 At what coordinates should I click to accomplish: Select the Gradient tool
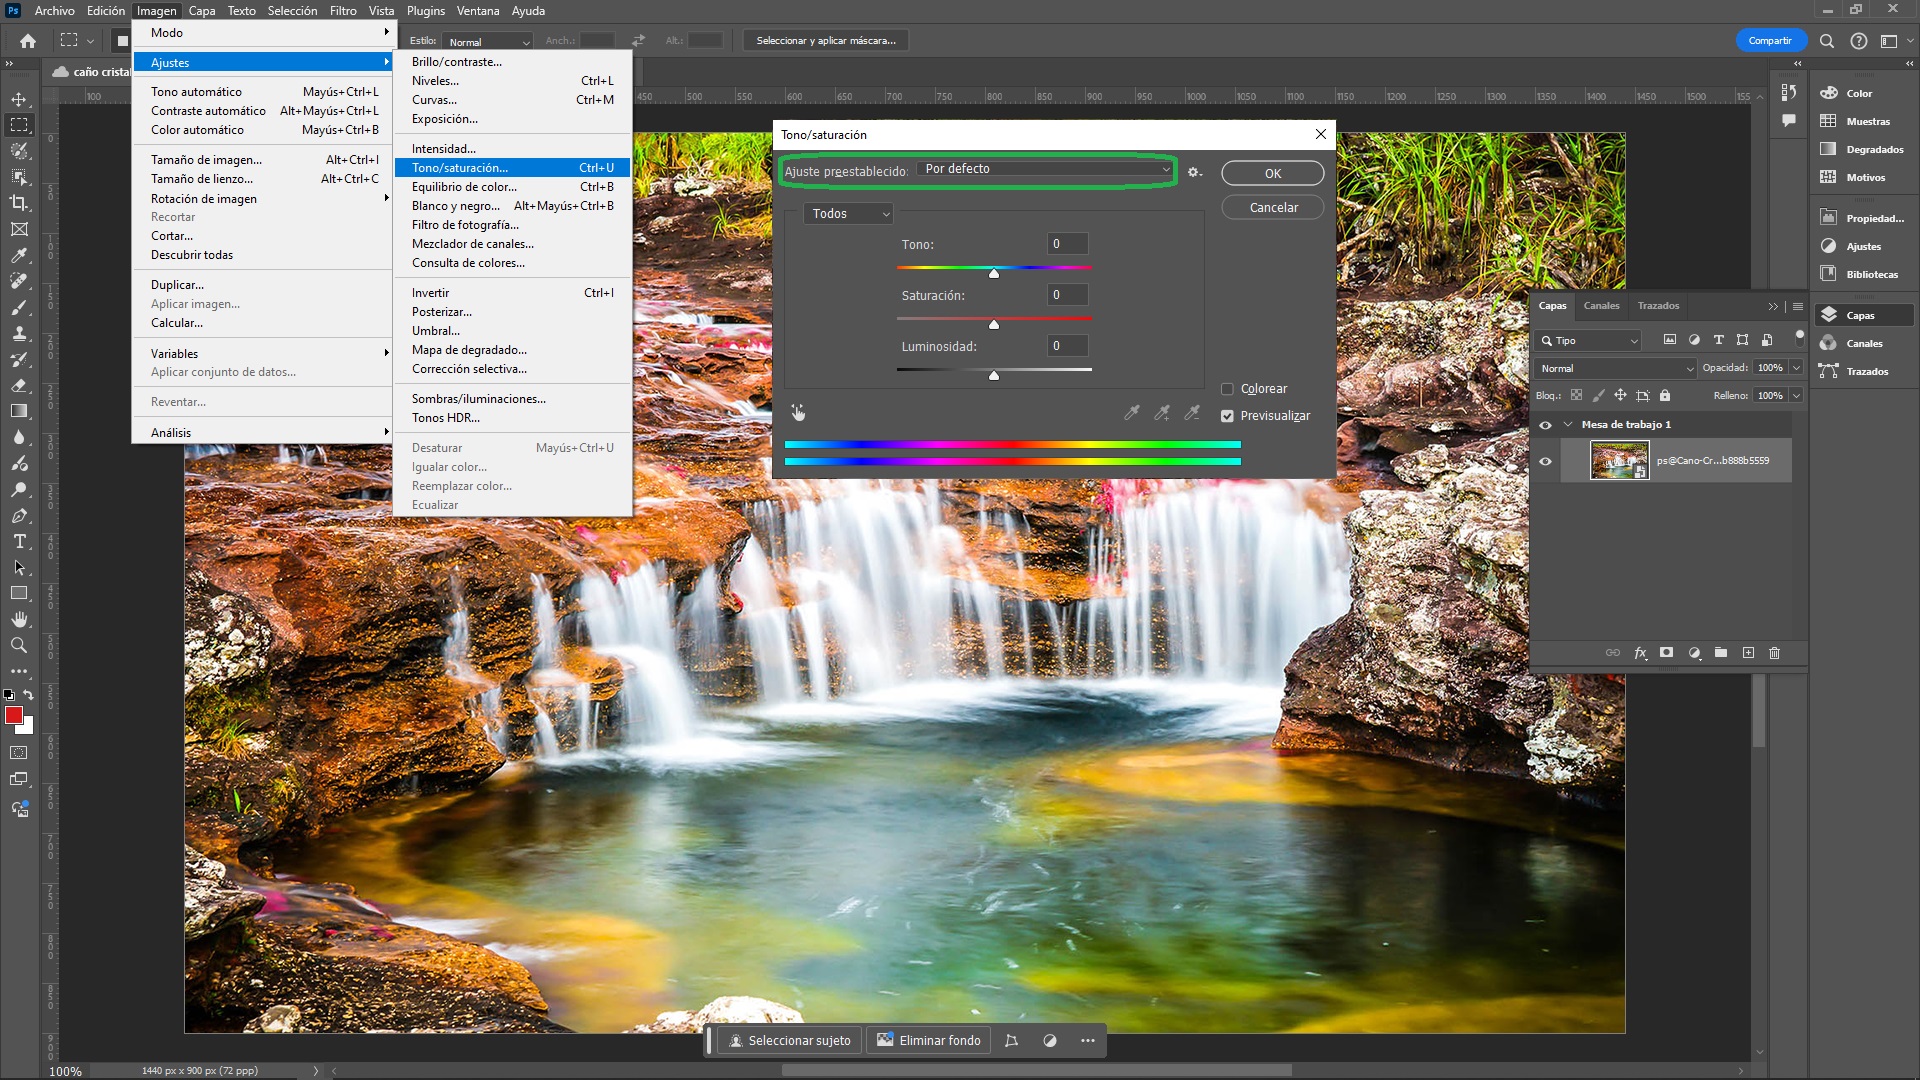point(19,411)
